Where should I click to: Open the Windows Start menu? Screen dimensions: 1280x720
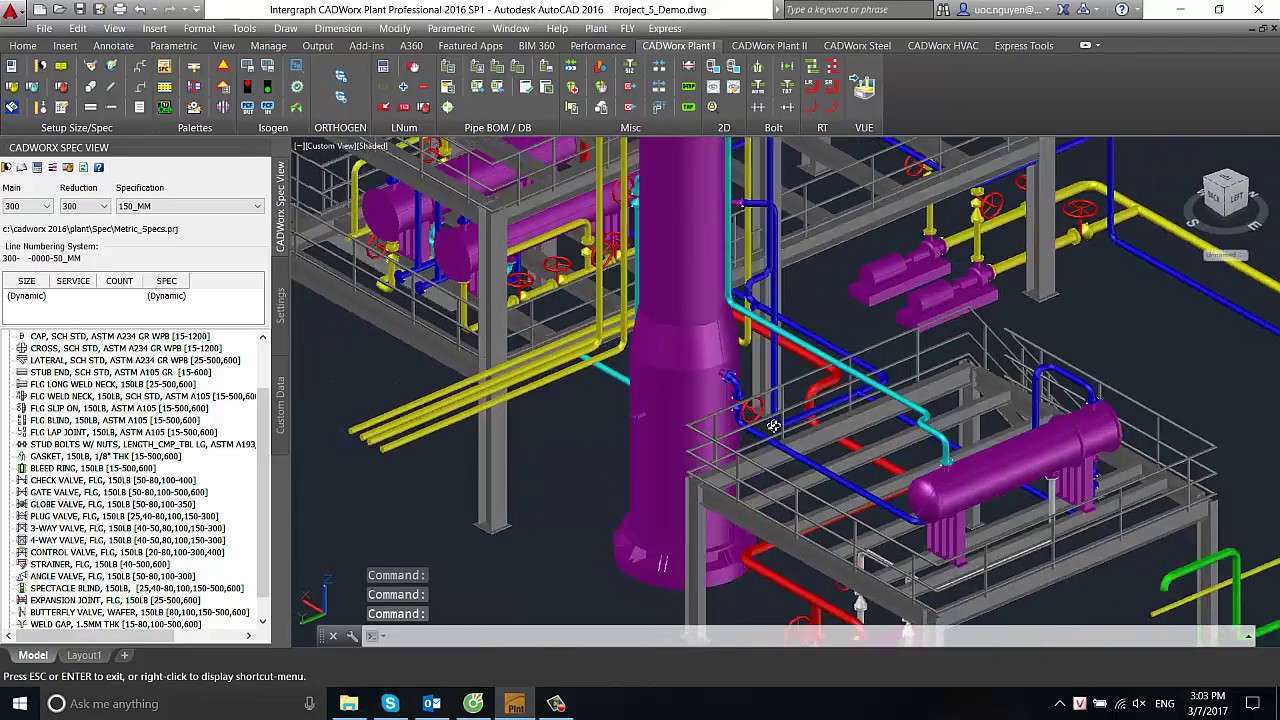pyautogui.click(x=20, y=704)
